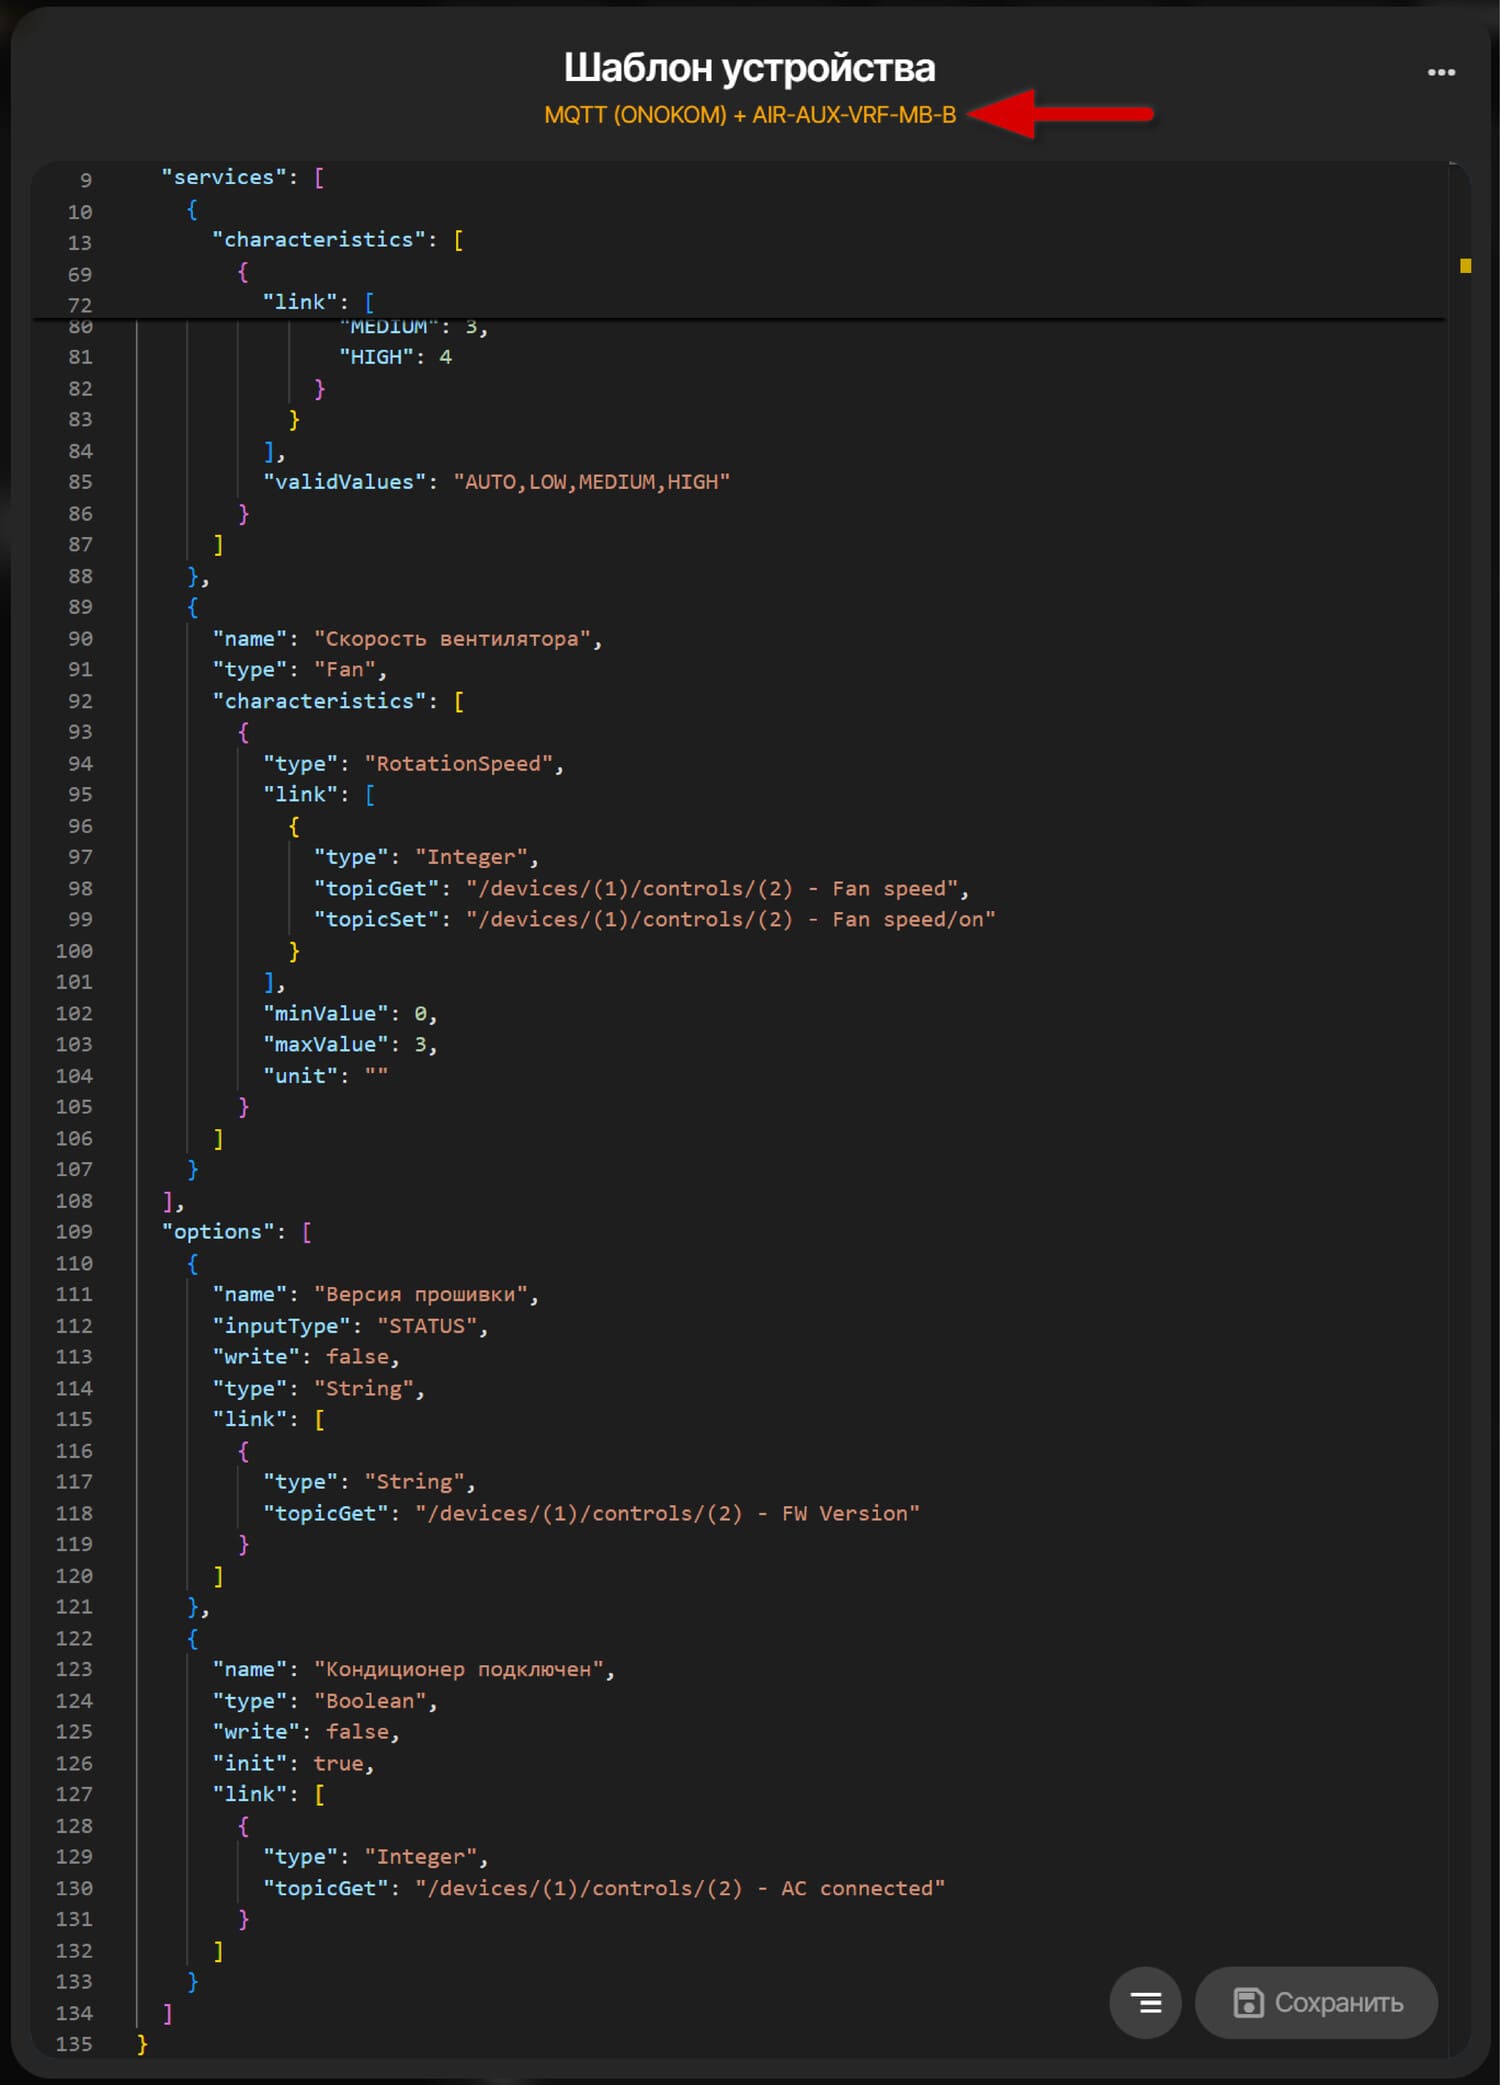Jump to sticky "link" line 72
This screenshot has width=1500, height=2085.
click(304, 302)
